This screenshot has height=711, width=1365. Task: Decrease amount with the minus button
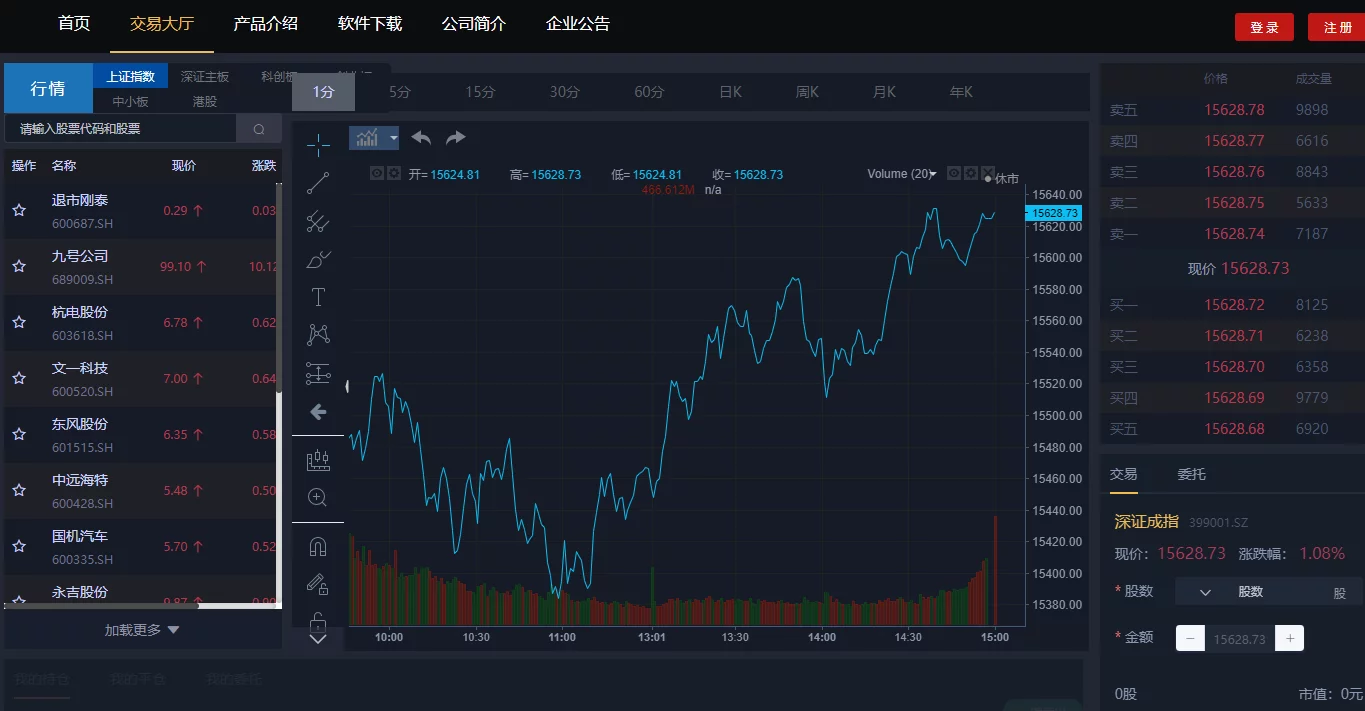tap(1190, 638)
